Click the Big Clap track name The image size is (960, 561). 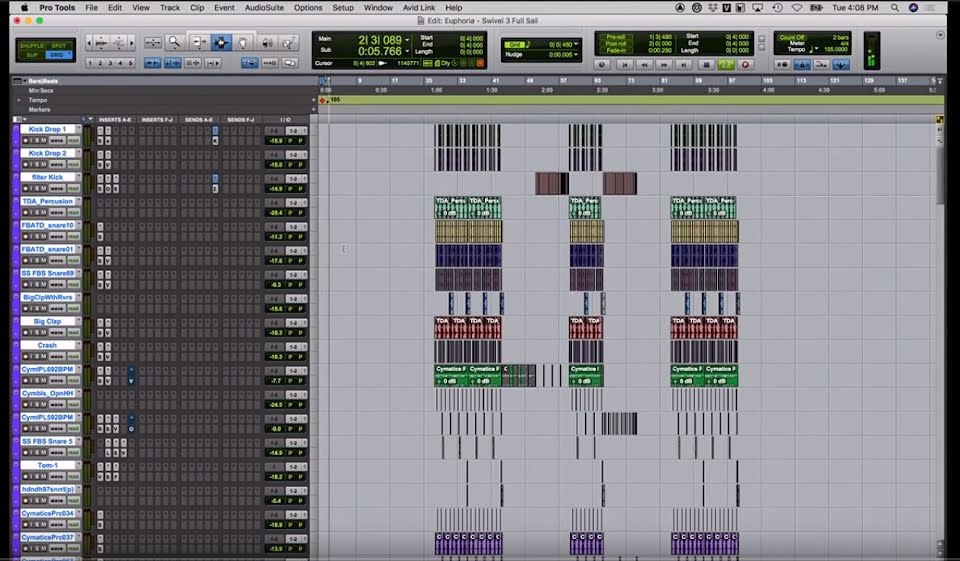(x=48, y=322)
